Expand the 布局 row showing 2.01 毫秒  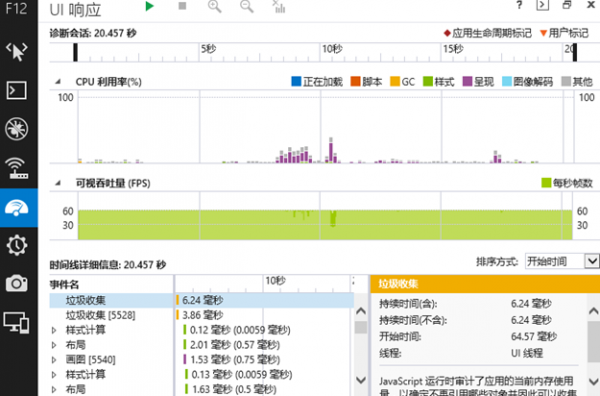coord(54,345)
